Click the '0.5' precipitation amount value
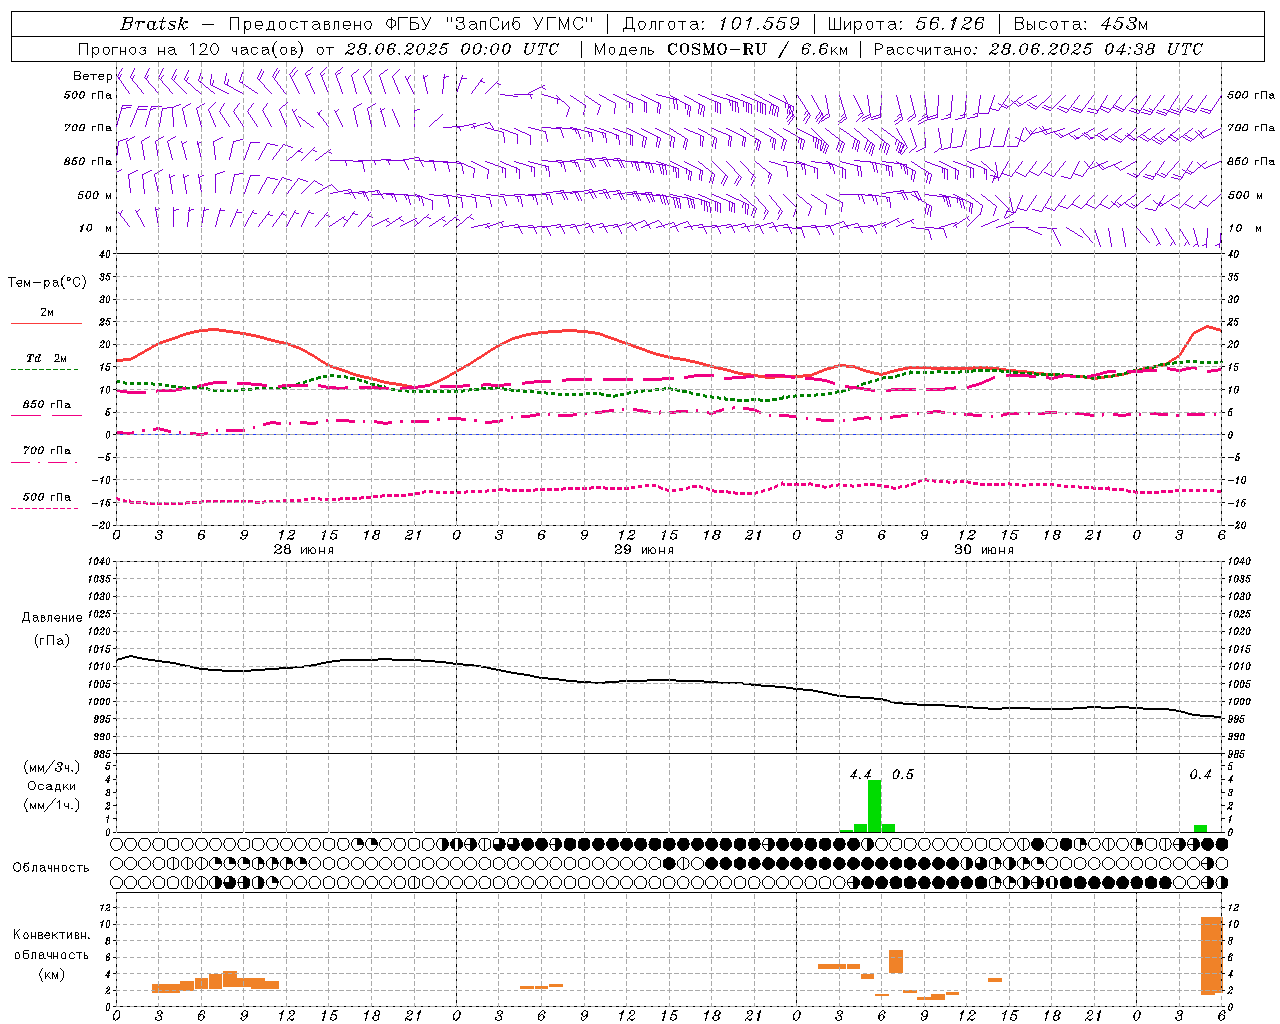 tap(903, 775)
